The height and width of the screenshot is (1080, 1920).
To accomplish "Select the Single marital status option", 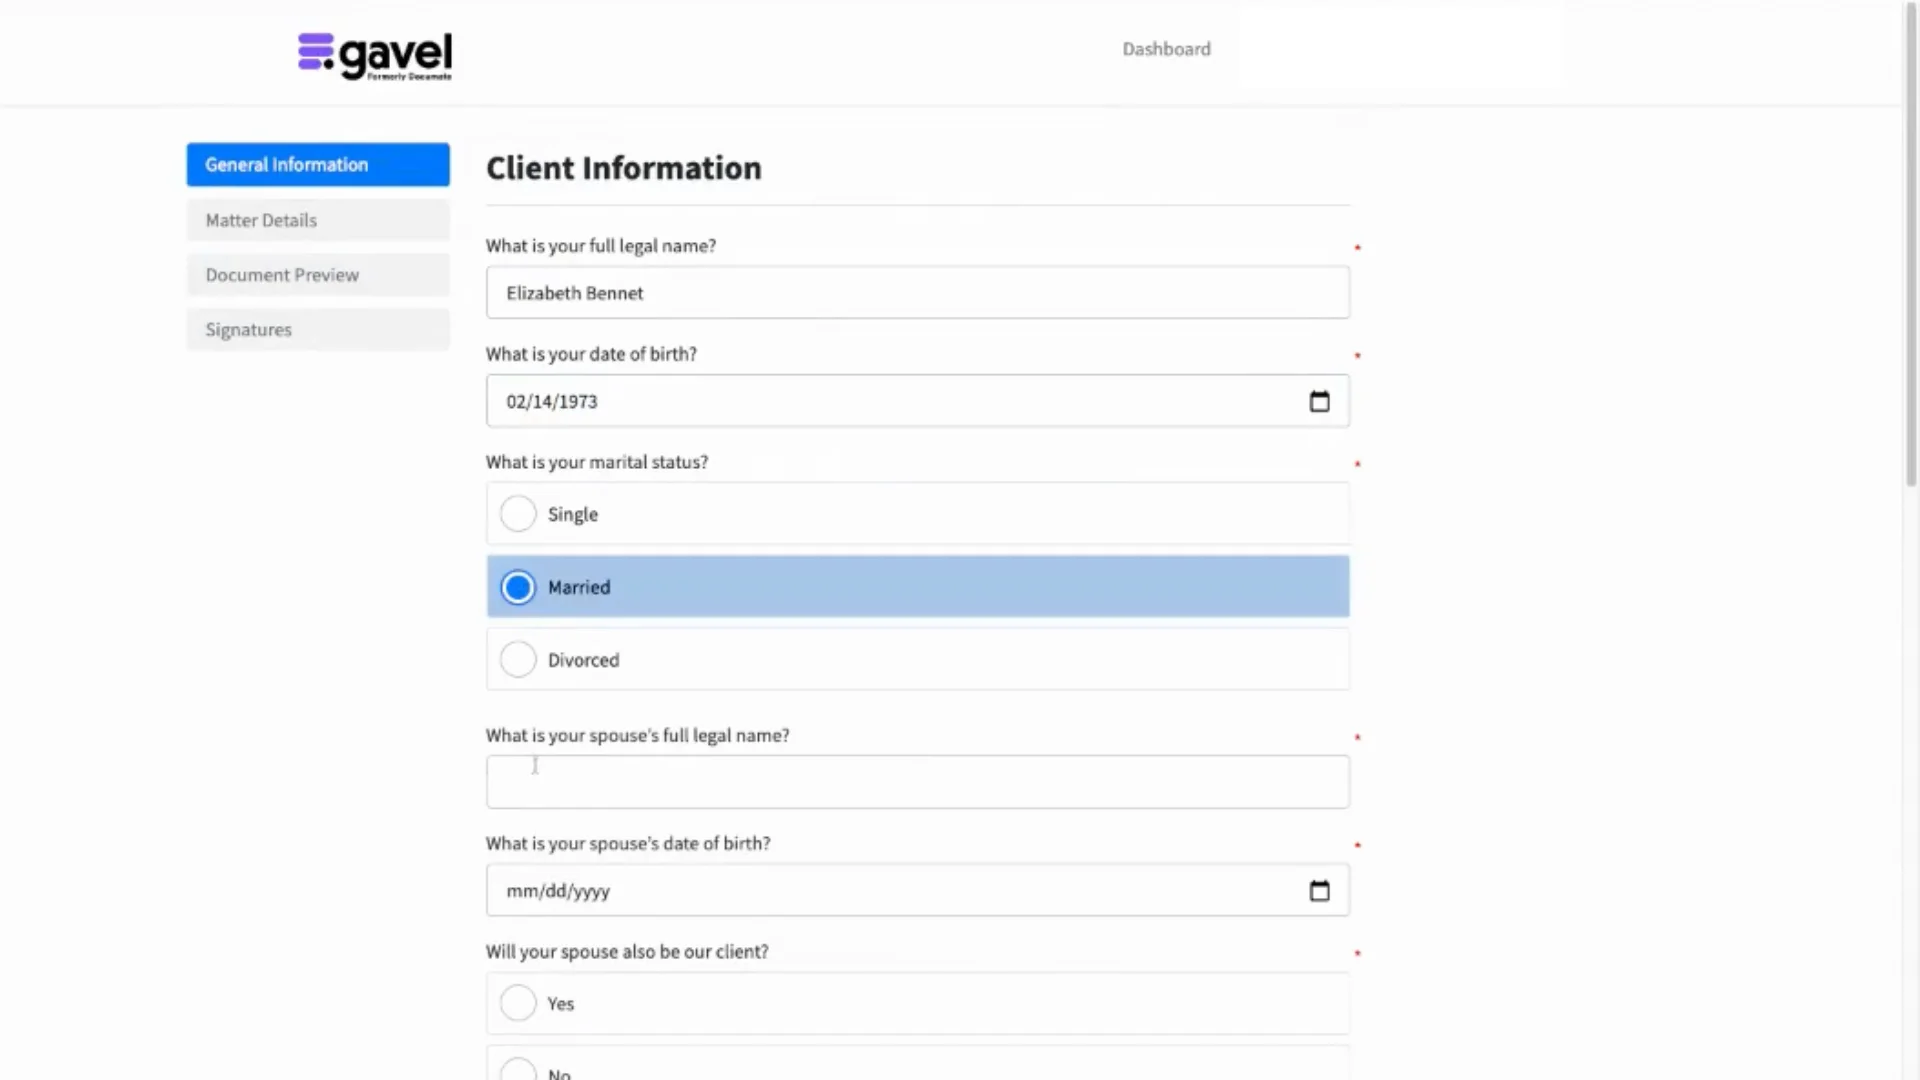I will pyautogui.click(x=518, y=514).
